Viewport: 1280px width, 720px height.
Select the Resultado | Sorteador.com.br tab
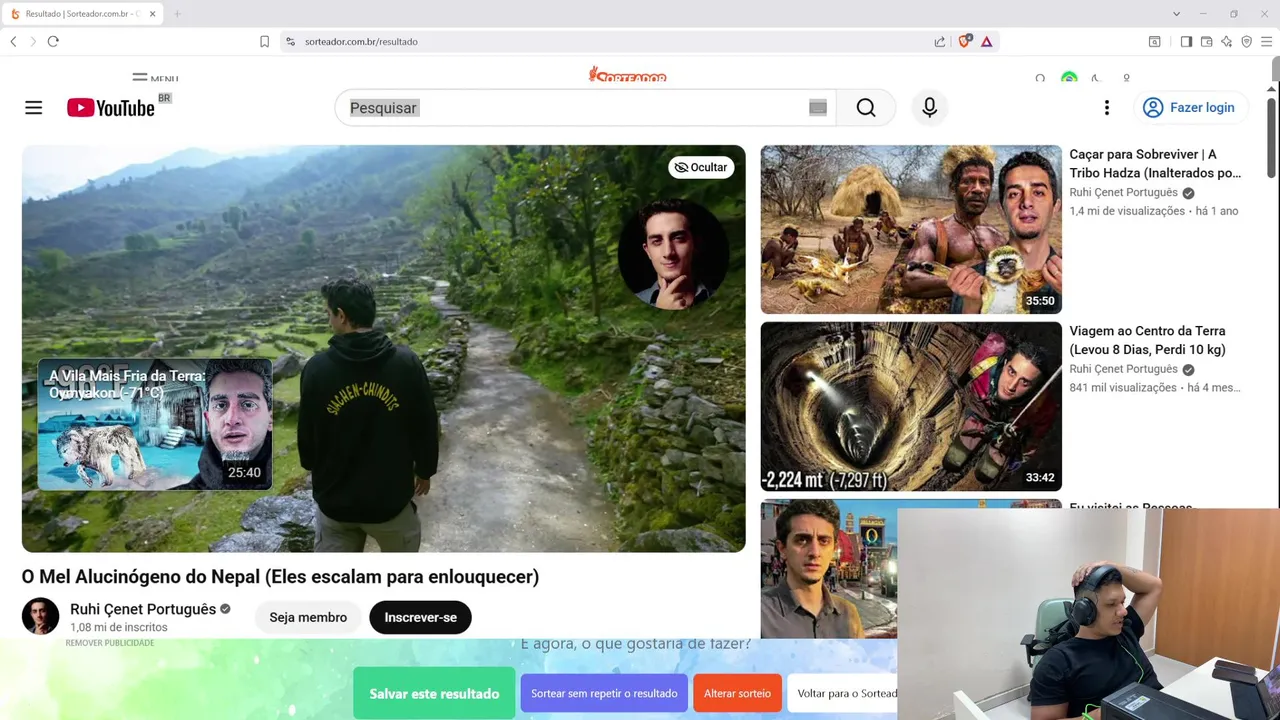(80, 14)
